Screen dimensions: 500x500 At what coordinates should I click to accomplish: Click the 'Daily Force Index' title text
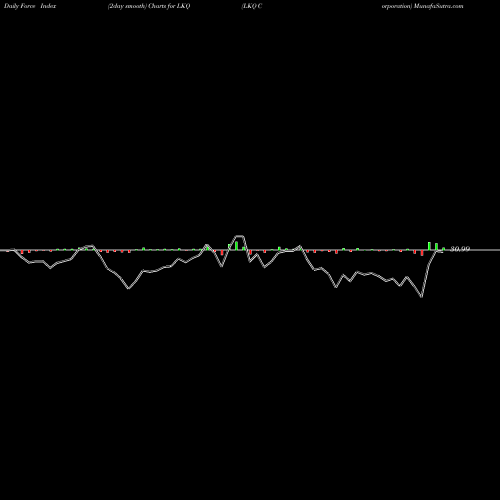point(30,6)
